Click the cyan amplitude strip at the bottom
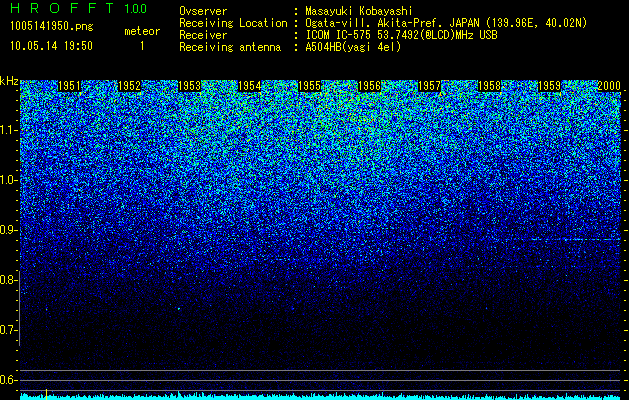This screenshot has width=629, height=400. click(x=320, y=397)
